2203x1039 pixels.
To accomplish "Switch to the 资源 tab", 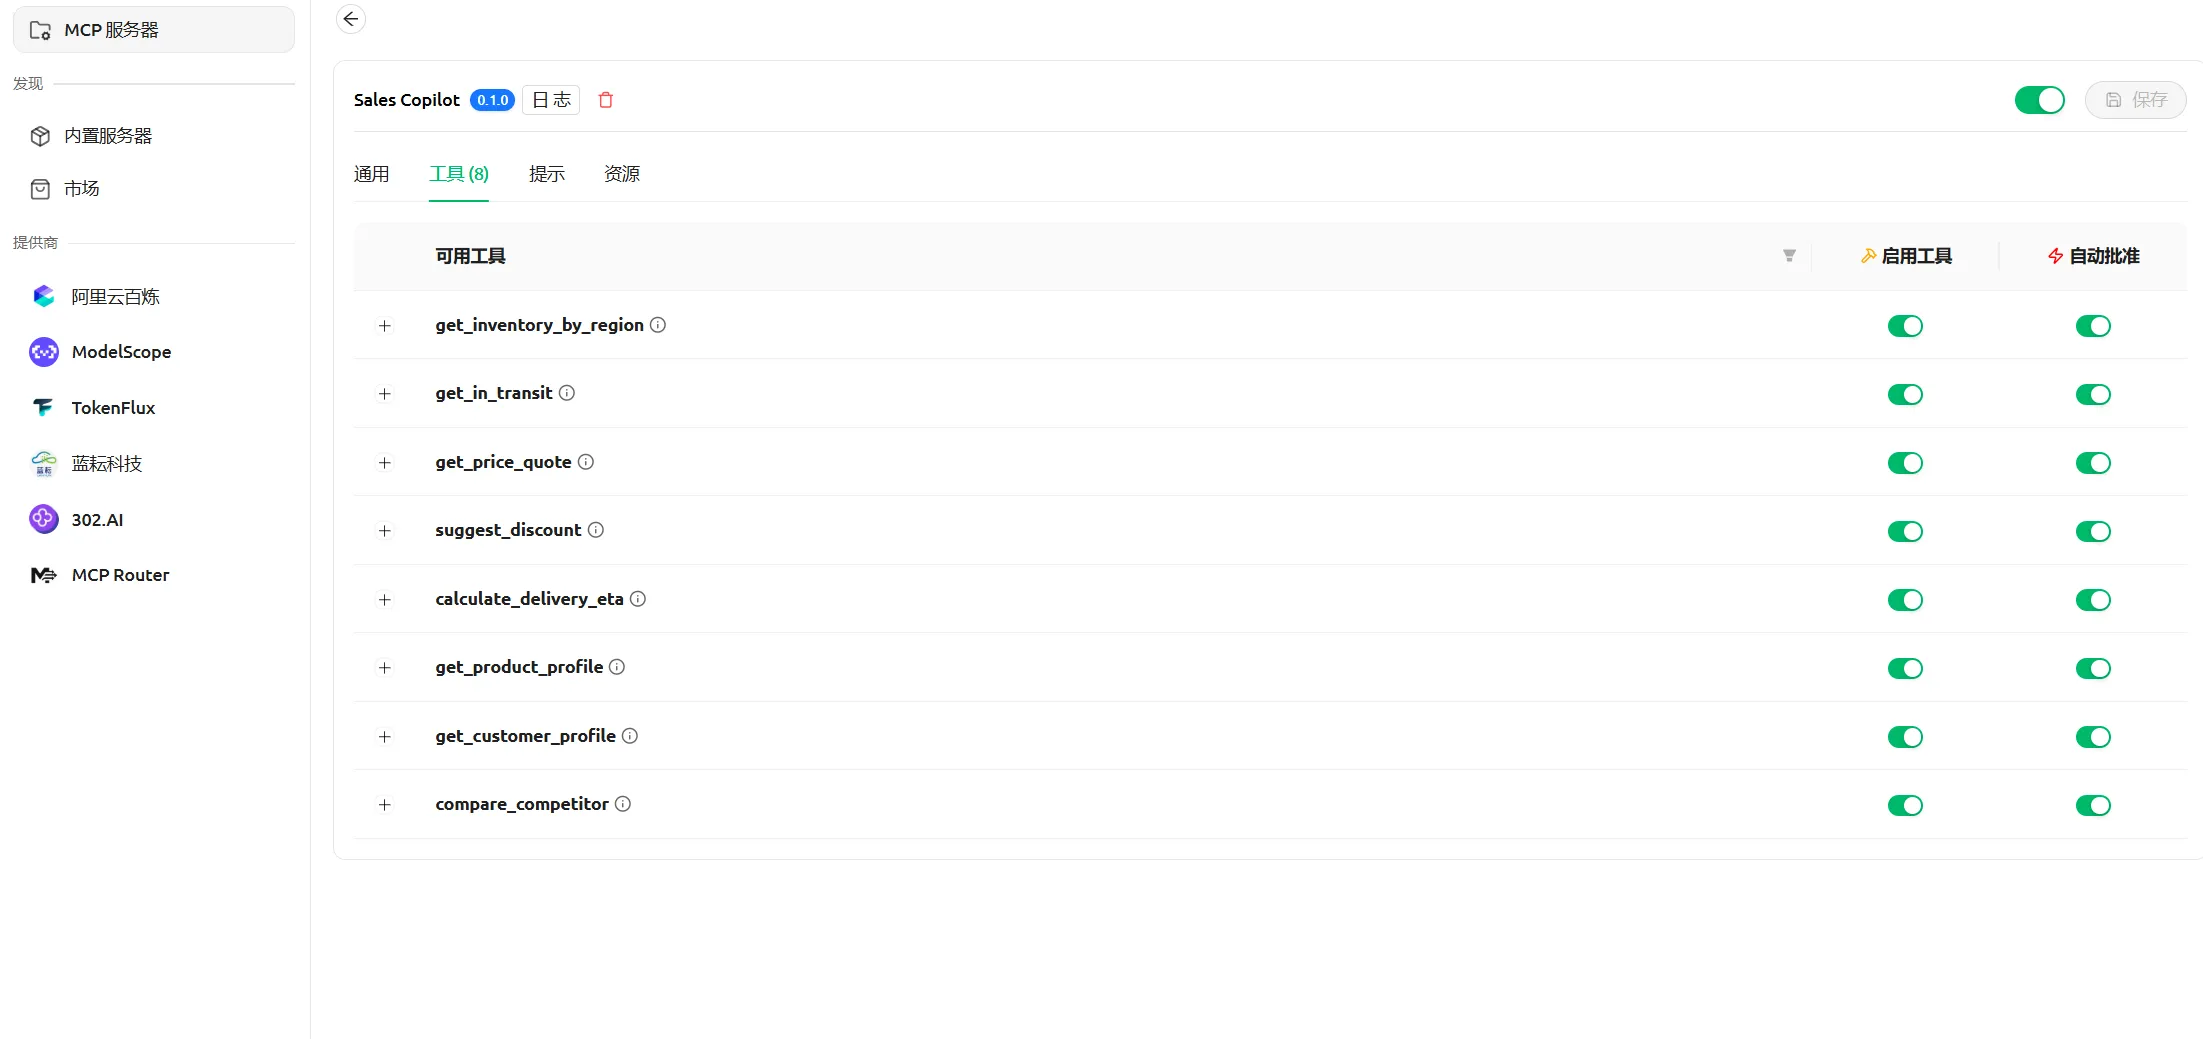I will [x=621, y=174].
